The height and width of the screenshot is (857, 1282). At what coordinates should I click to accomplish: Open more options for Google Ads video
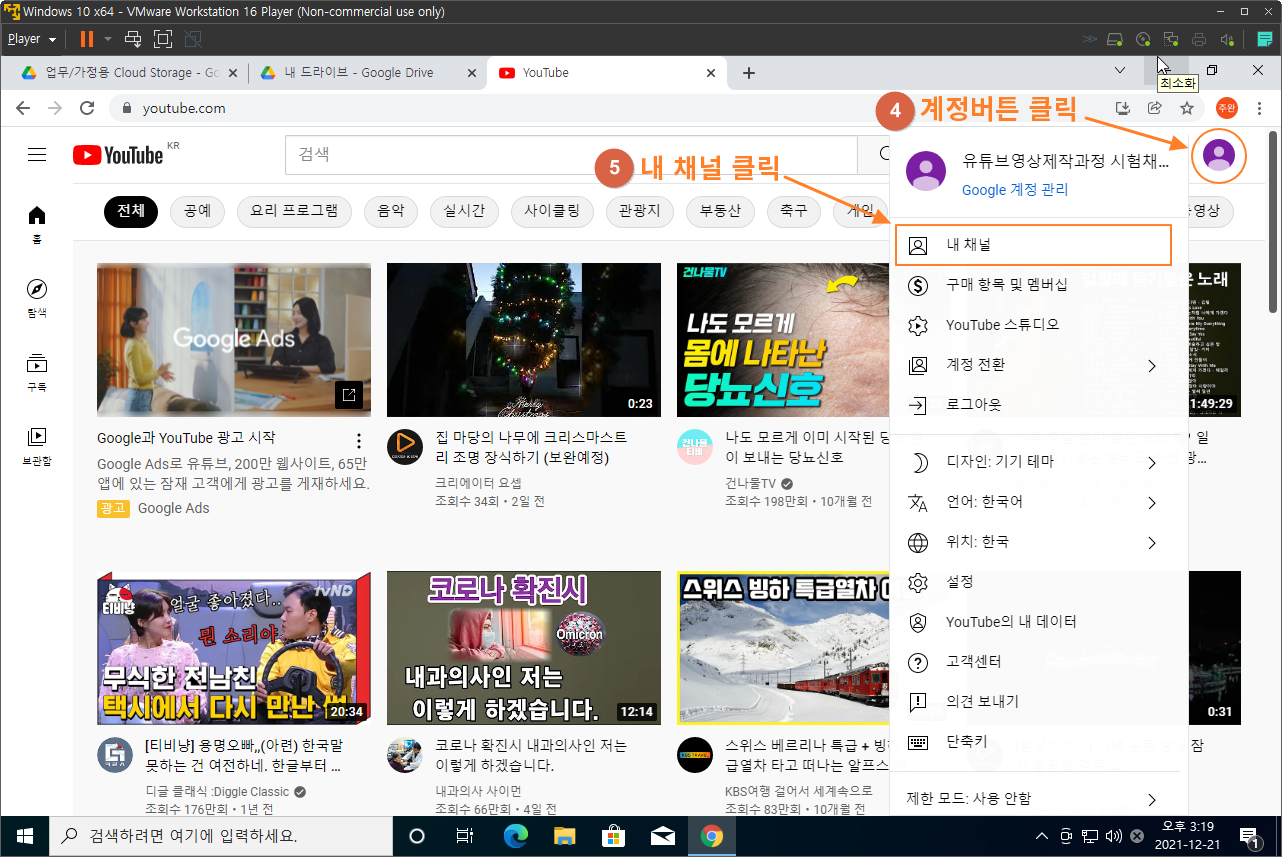pyautogui.click(x=359, y=441)
